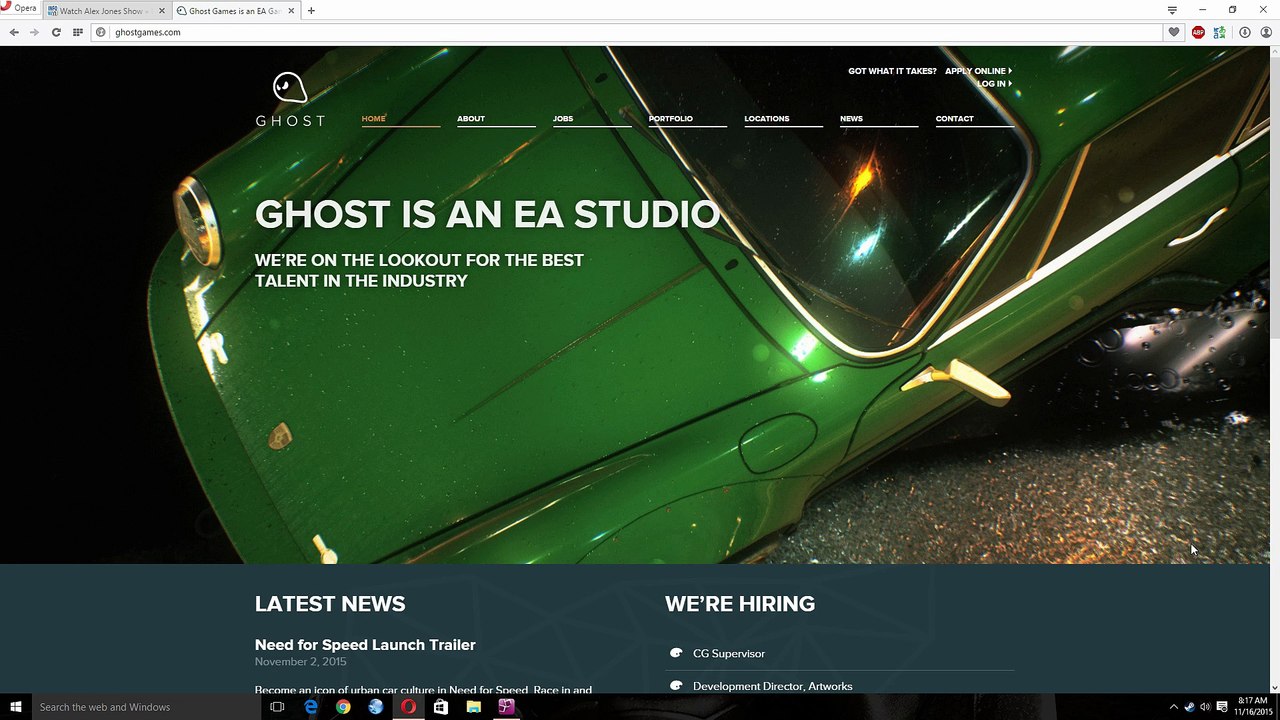The image size is (1280, 720).
Task: Click the GOT WHAT IT TAKES? text
Action: tap(892, 71)
